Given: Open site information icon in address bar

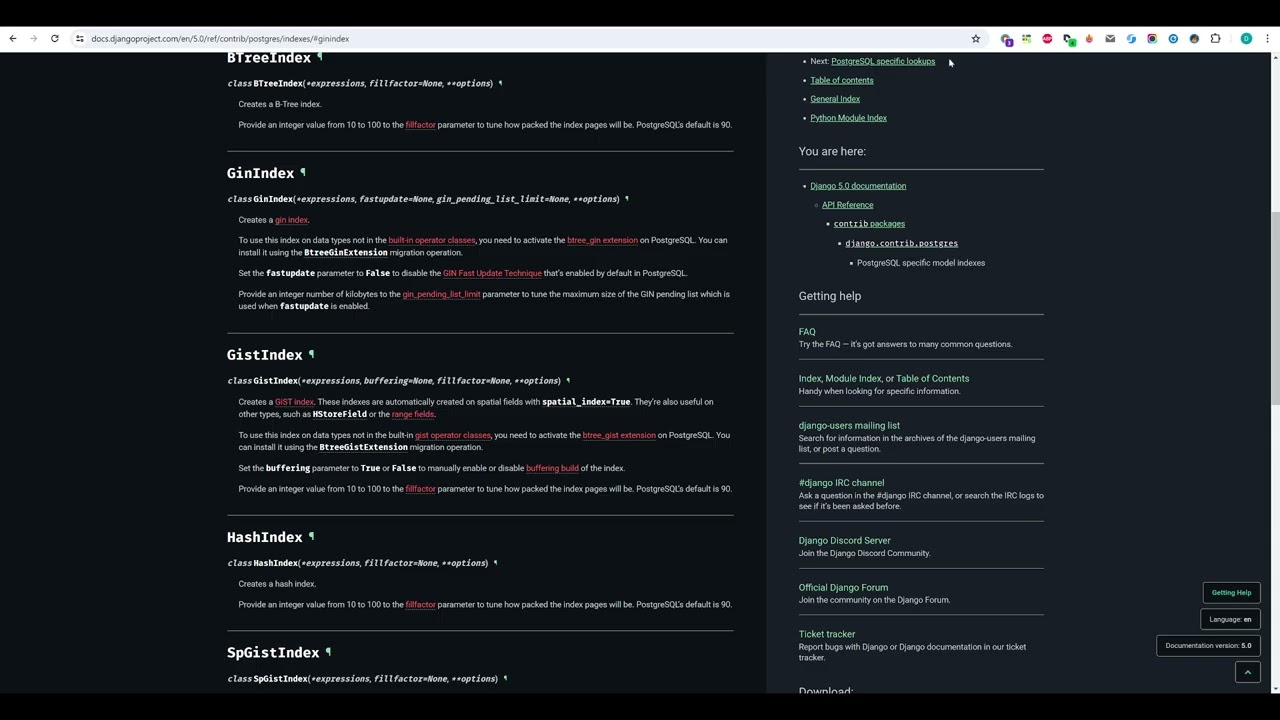Looking at the screenshot, I should (79, 39).
